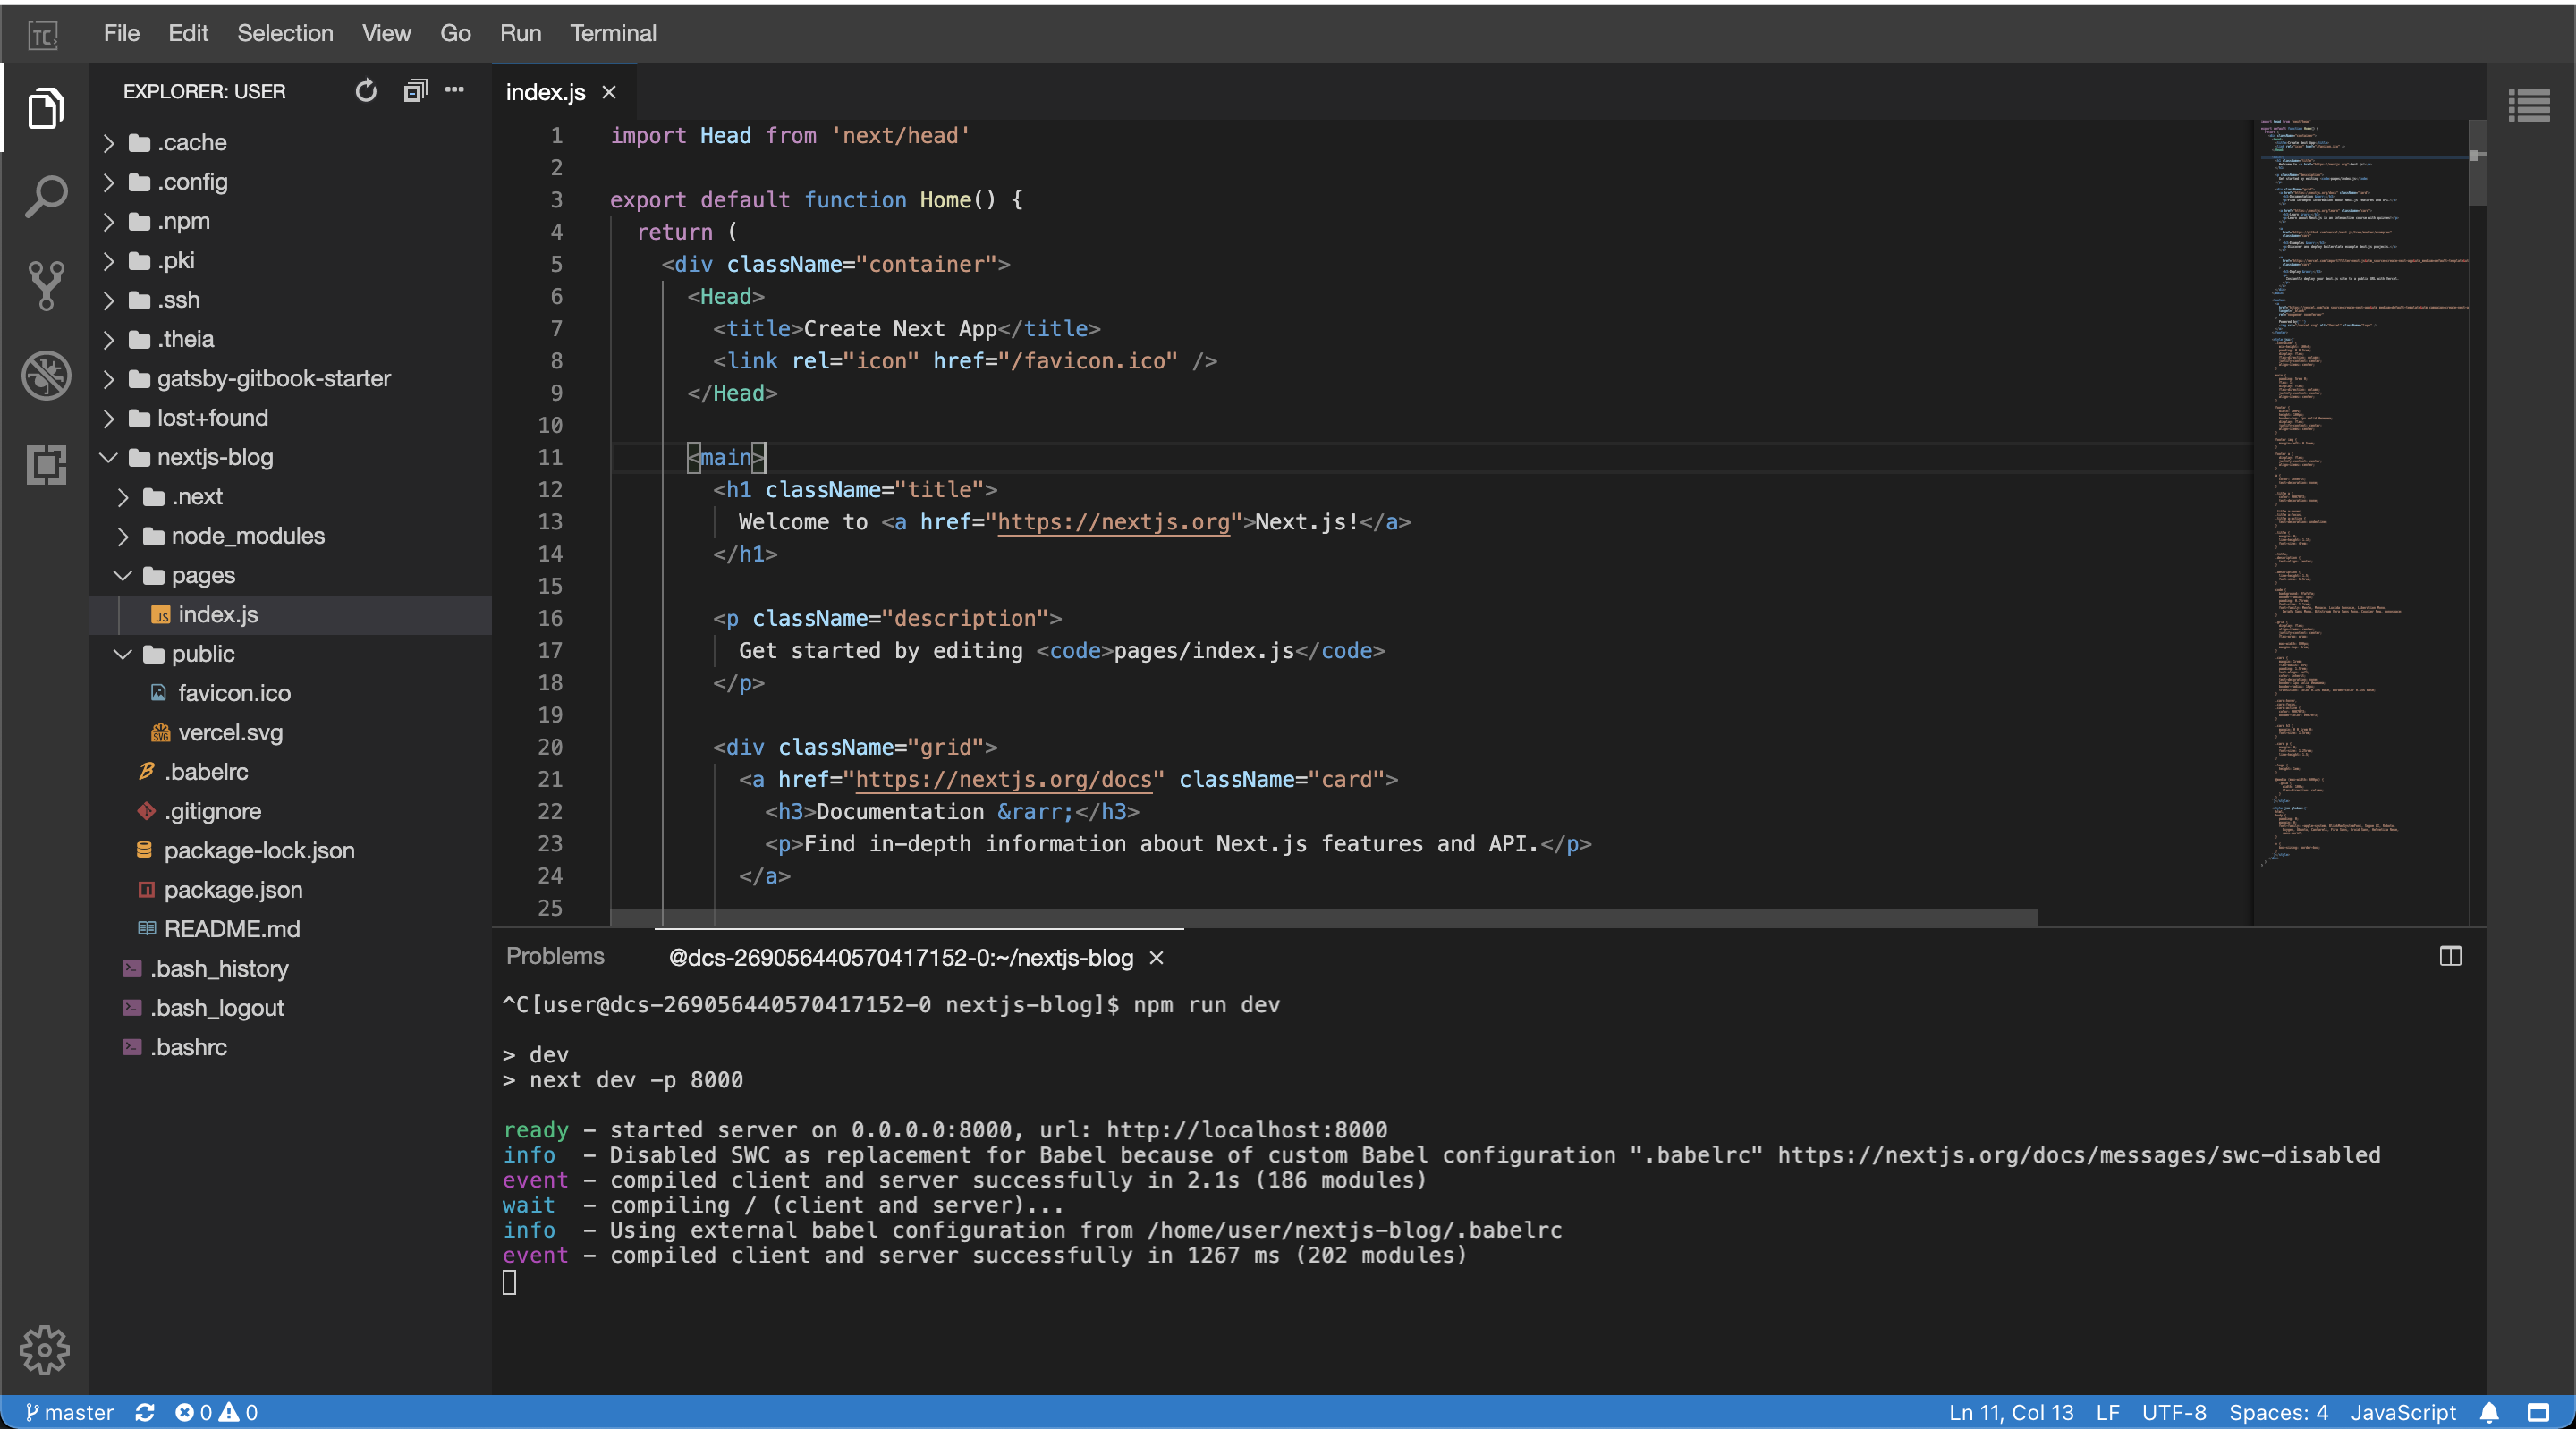This screenshot has height=1429, width=2576.
Task: Open the Search view in activity bar
Action: pos(45,196)
